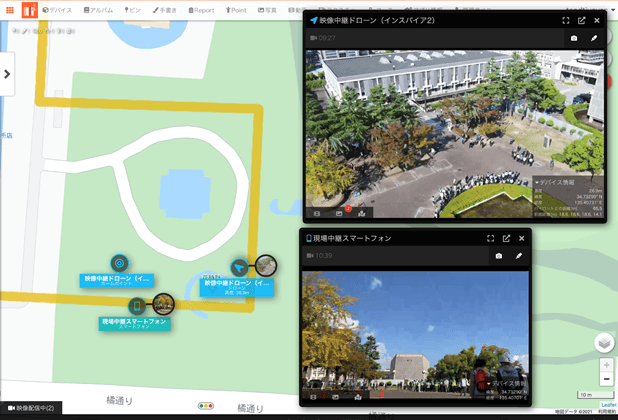618x420 pixels.
Task: Click the pencil annotate icon in drone panel
Action: (x=594, y=38)
